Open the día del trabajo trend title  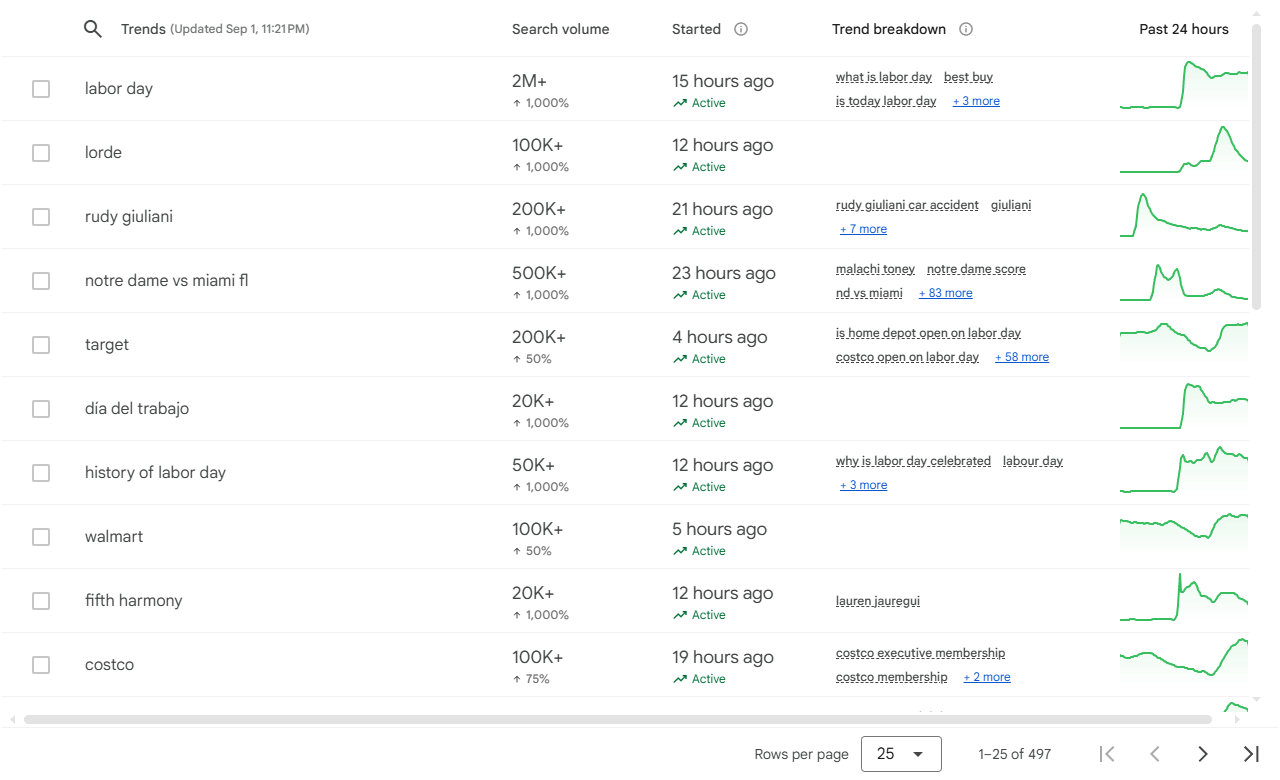(137, 409)
